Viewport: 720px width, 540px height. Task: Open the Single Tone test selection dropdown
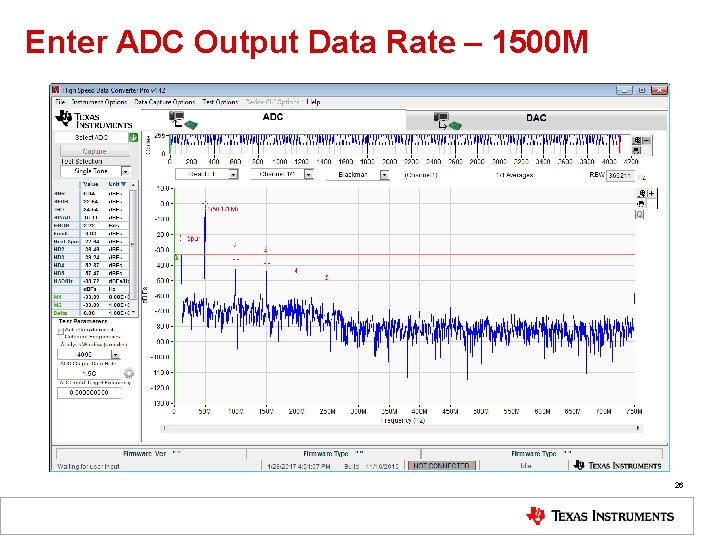point(125,171)
